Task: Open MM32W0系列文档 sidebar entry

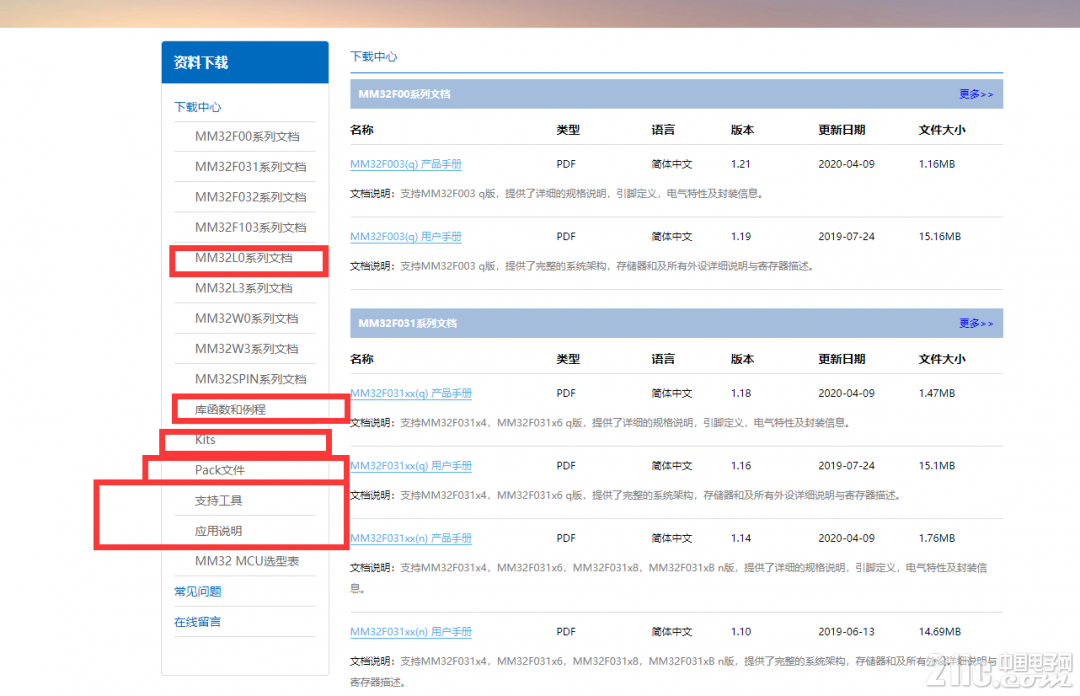Action: pyautogui.click(x=247, y=318)
